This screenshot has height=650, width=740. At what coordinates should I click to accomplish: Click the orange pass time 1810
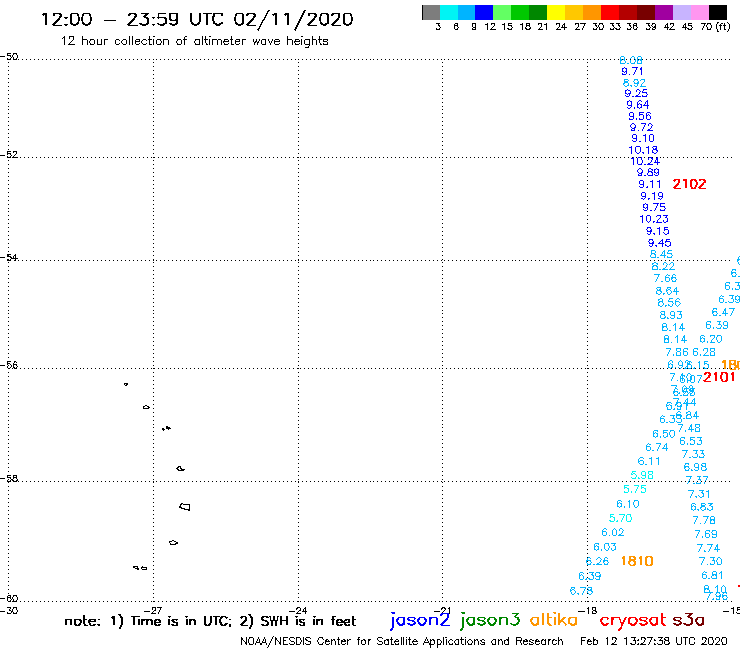click(x=637, y=561)
